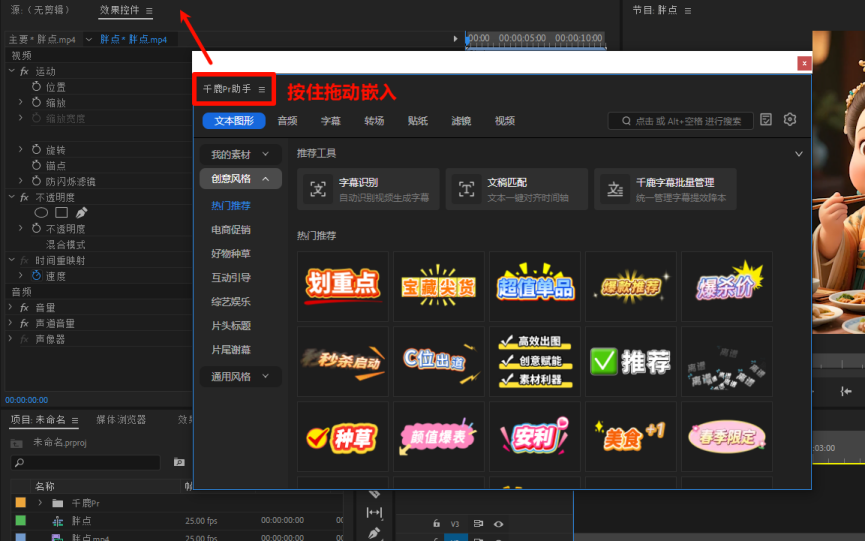Select 综艺娱乐 category
Screen dimensions: 865x541
[x=231, y=302]
